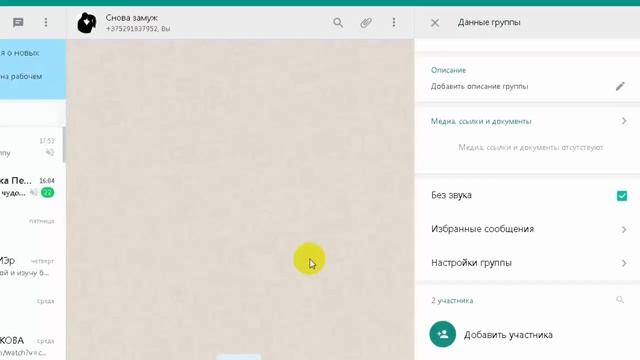This screenshot has height=360, width=640.
Task: Toggle the Без звука checkbox
Action: (622, 196)
